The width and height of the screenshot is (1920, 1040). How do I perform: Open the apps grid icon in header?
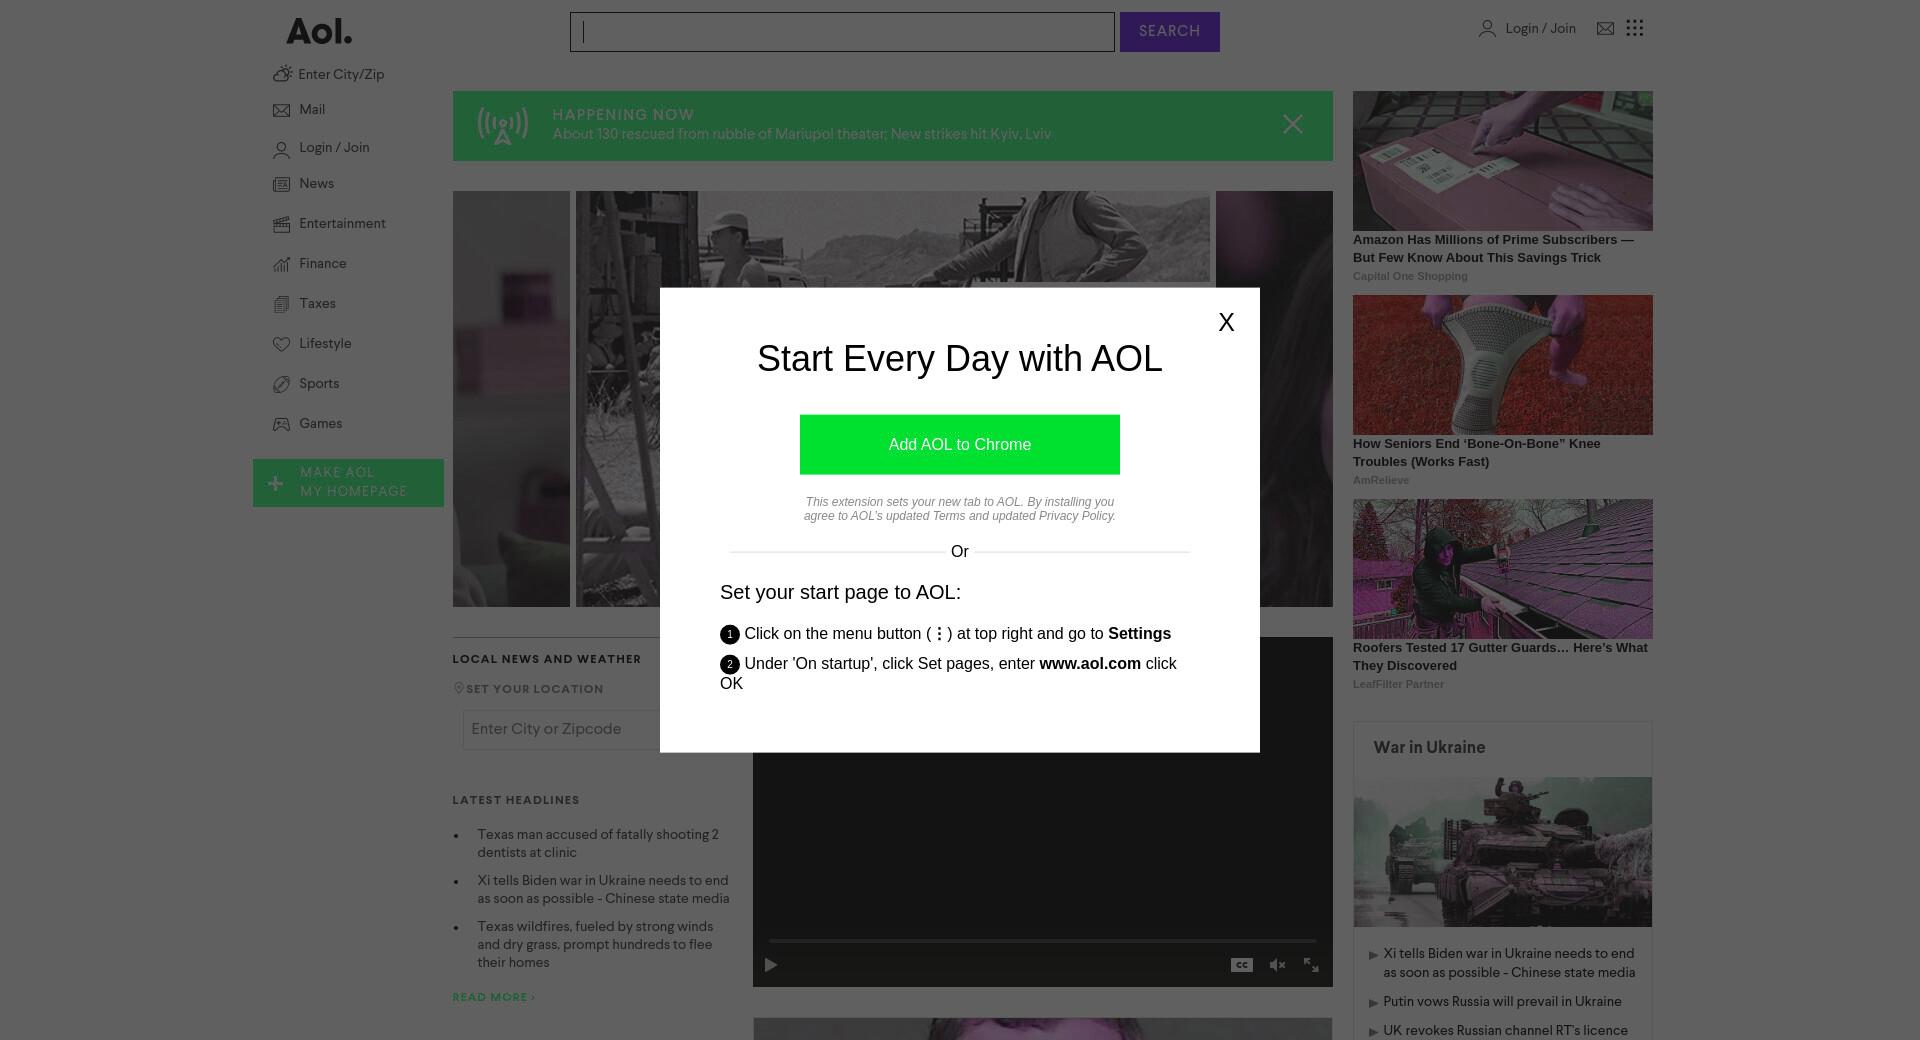point(1635,28)
